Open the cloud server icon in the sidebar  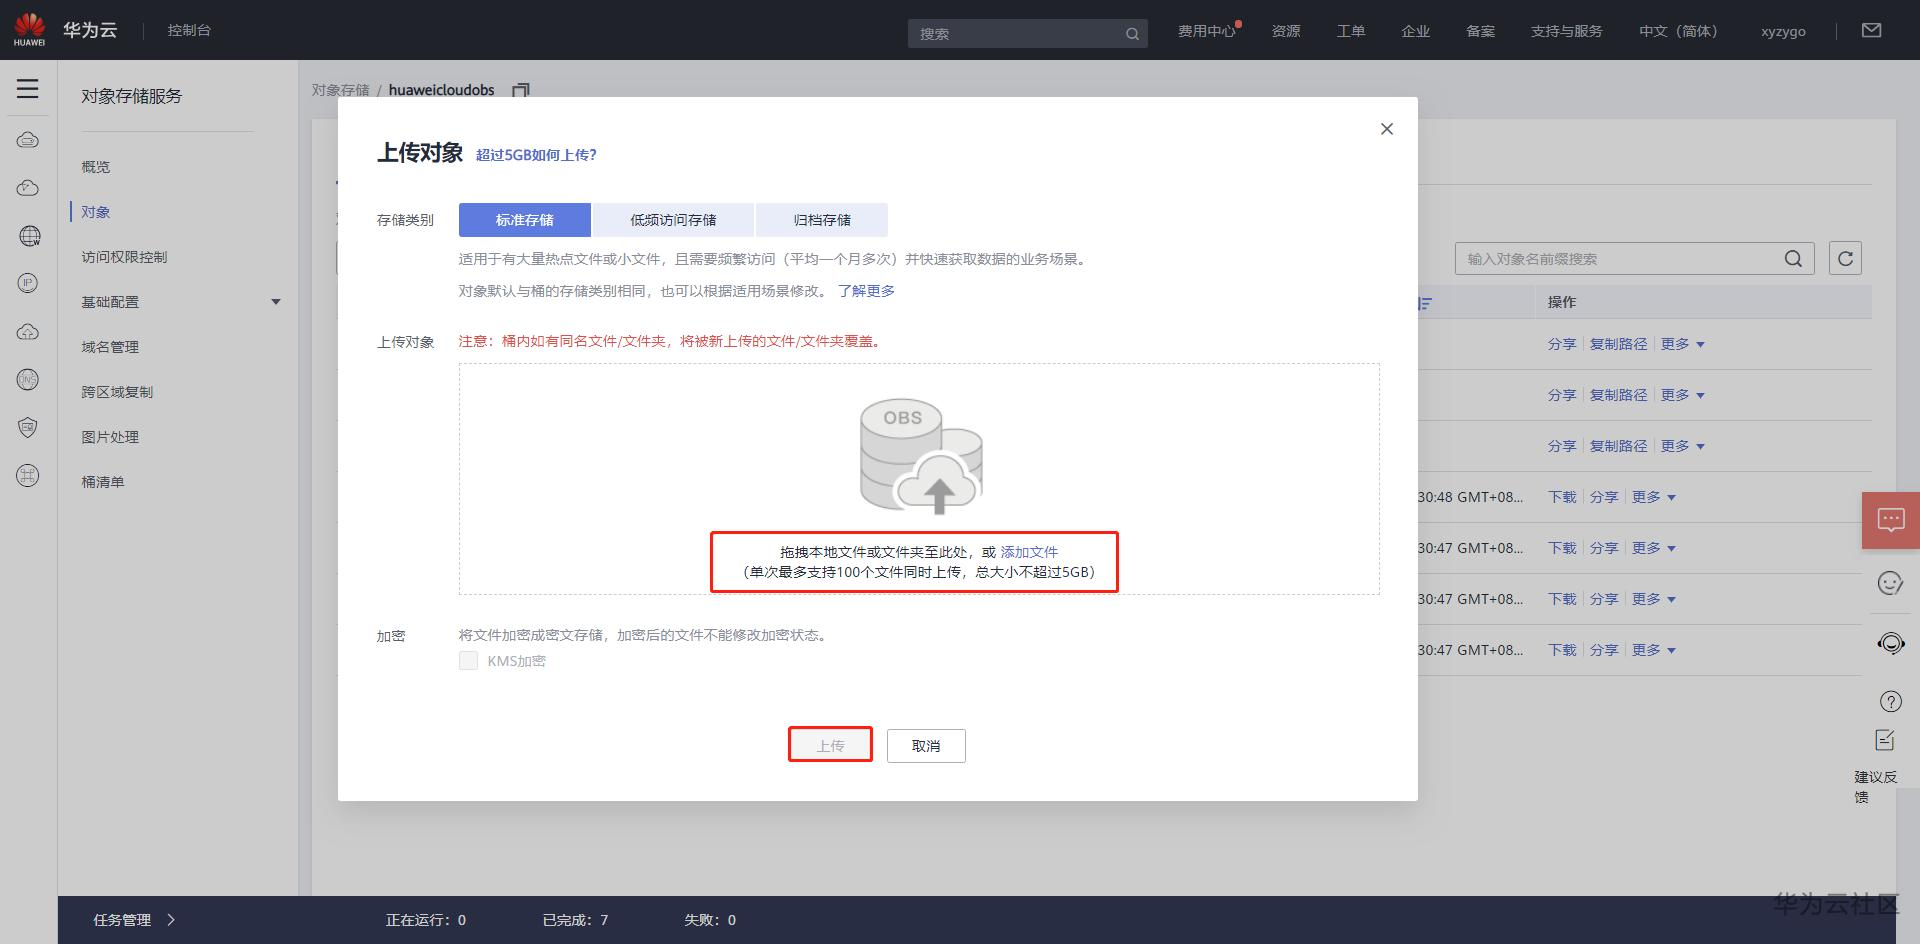click(x=28, y=140)
